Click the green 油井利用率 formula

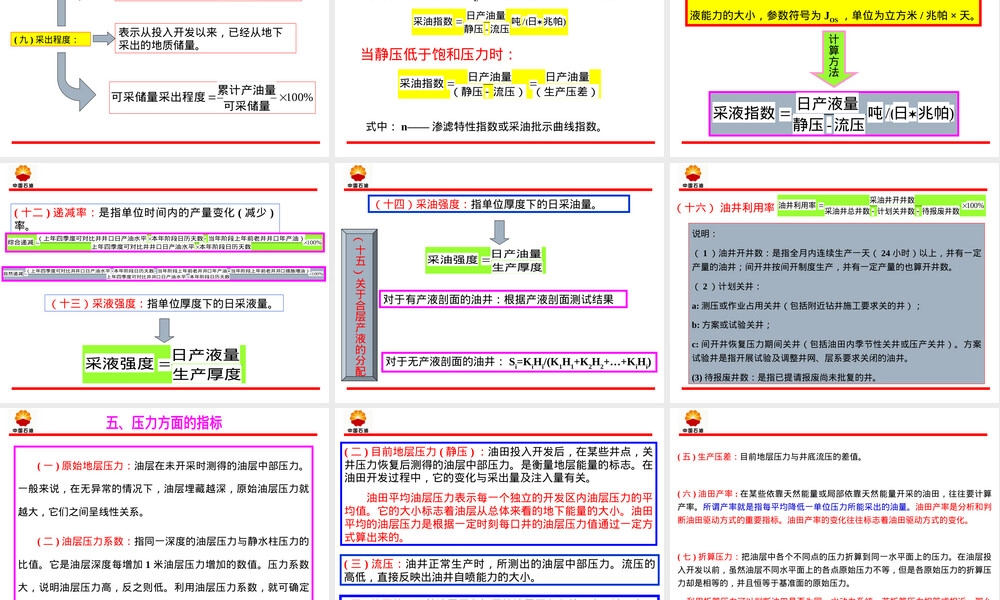click(x=881, y=205)
